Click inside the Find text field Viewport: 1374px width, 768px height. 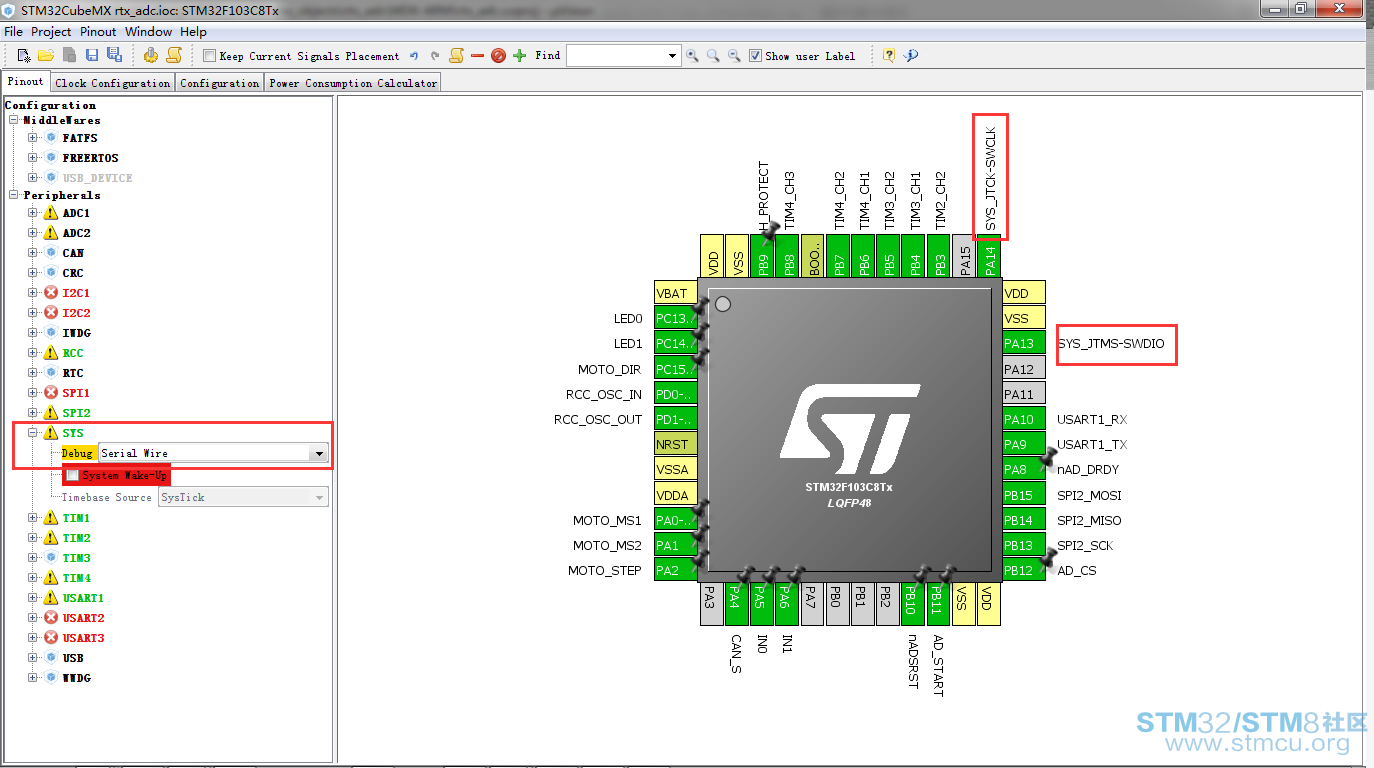[616, 56]
